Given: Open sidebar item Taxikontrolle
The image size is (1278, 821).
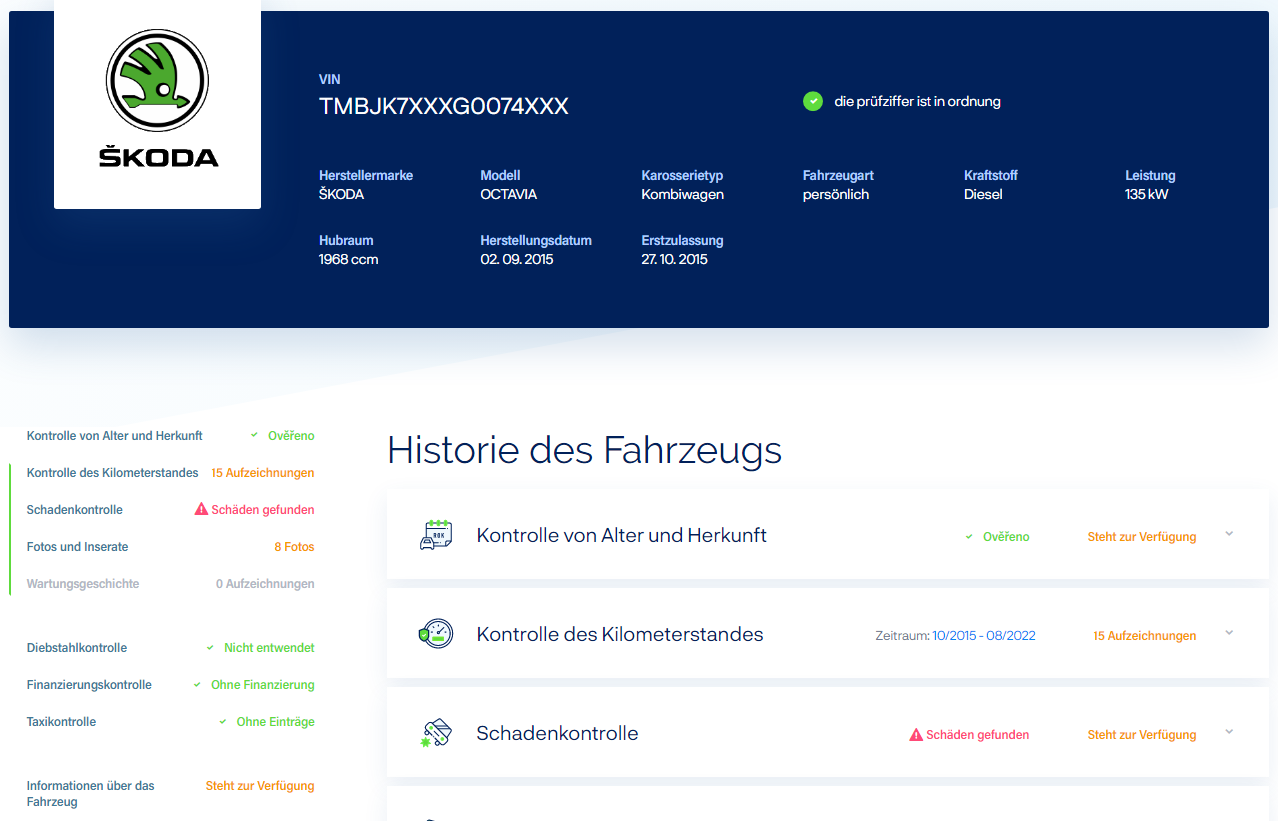Looking at the screenshot, I should tap(62, 722).
